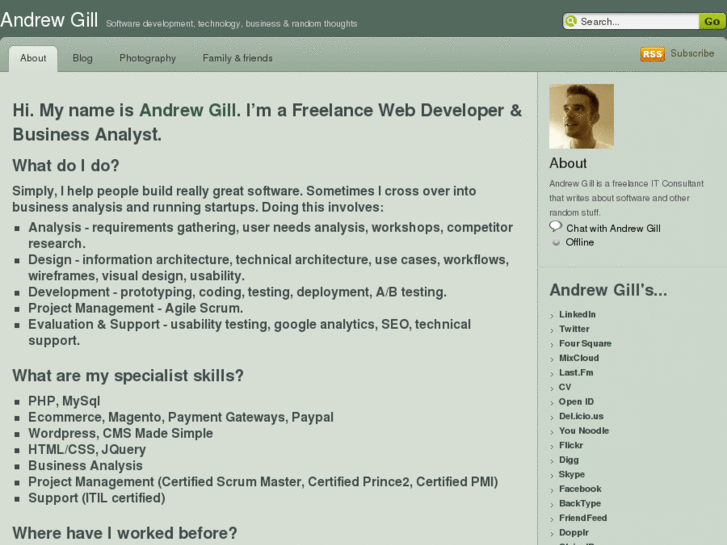Click the 'HTML/CSS, JQuery' list item
The width and height of the screenshot is (727, 545).
(x=87, y=449)
